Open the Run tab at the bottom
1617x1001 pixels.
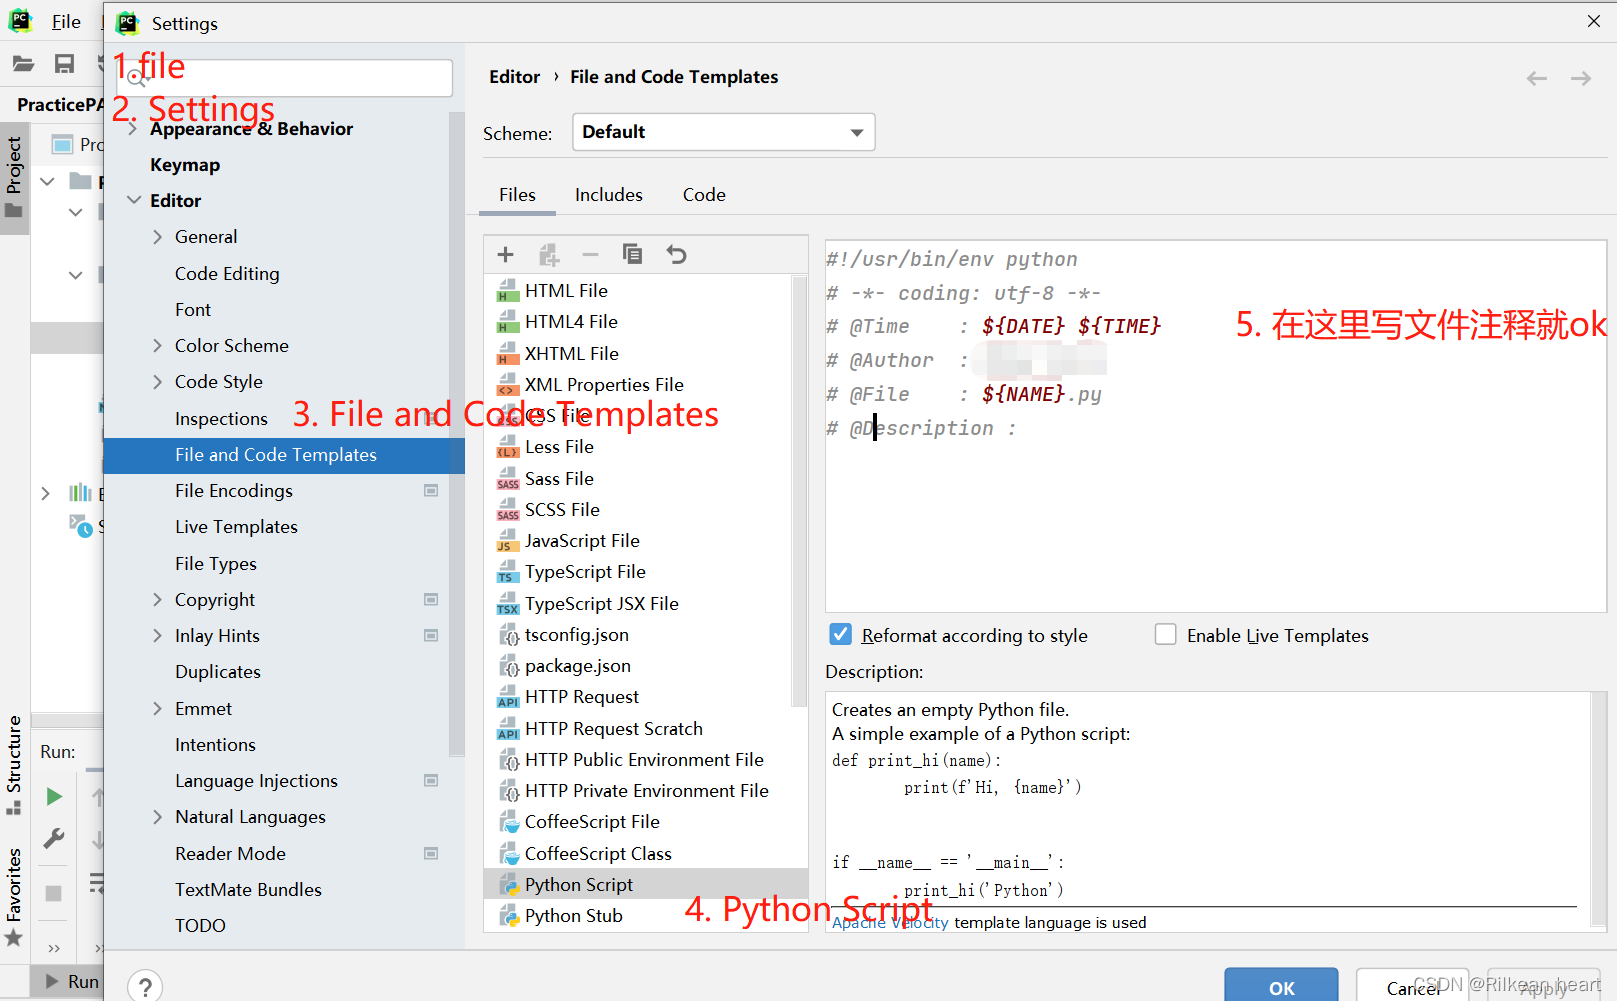(x=70, y=982)
